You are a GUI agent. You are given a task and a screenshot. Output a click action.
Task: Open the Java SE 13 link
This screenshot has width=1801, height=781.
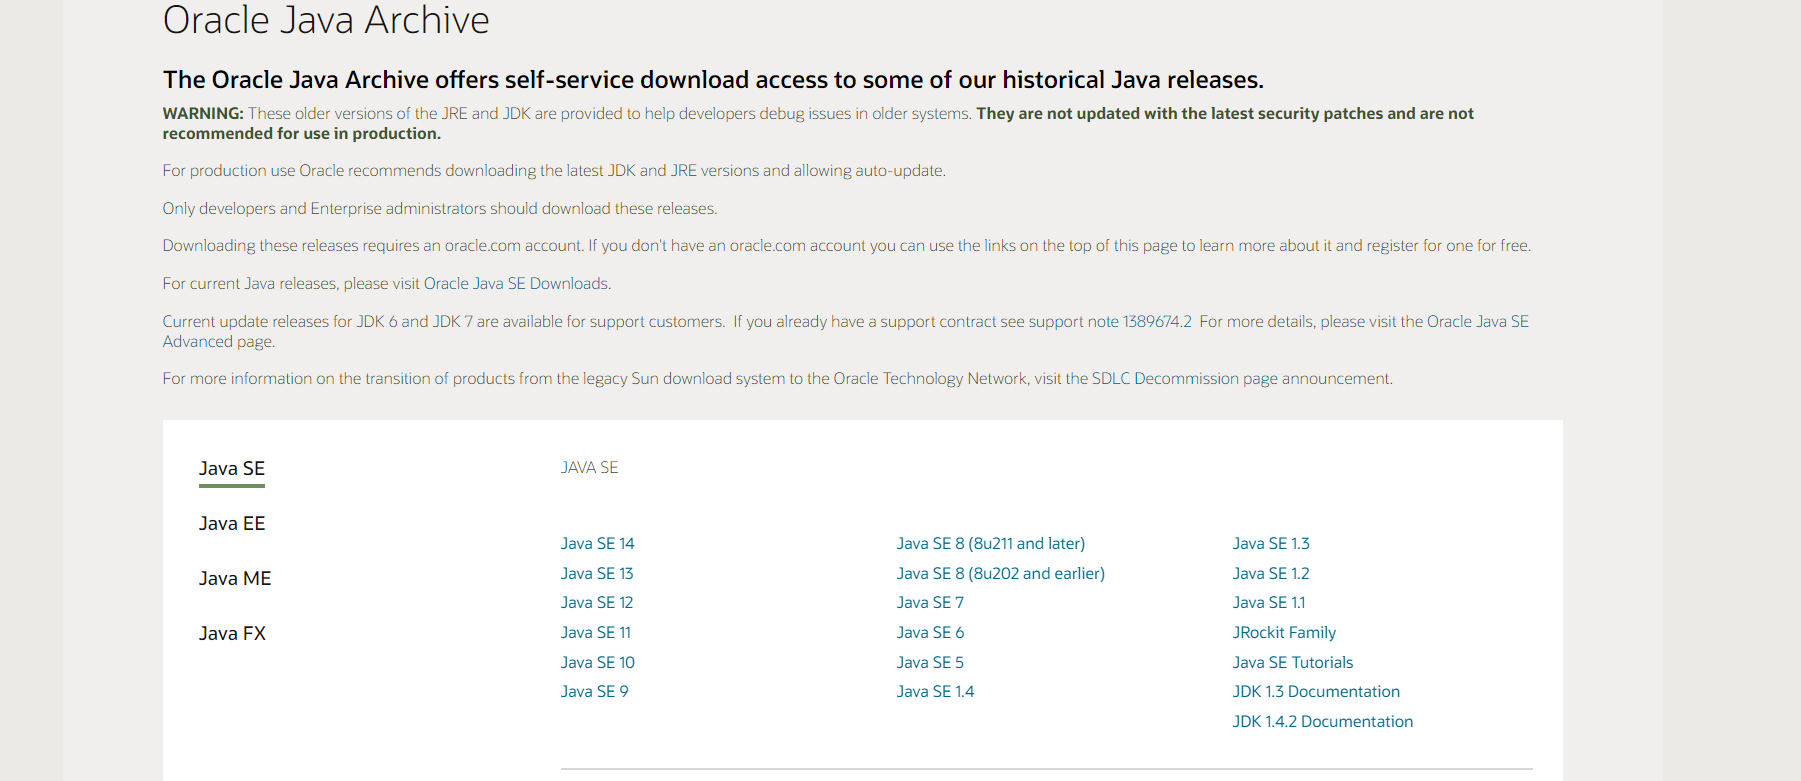point(597,574)
